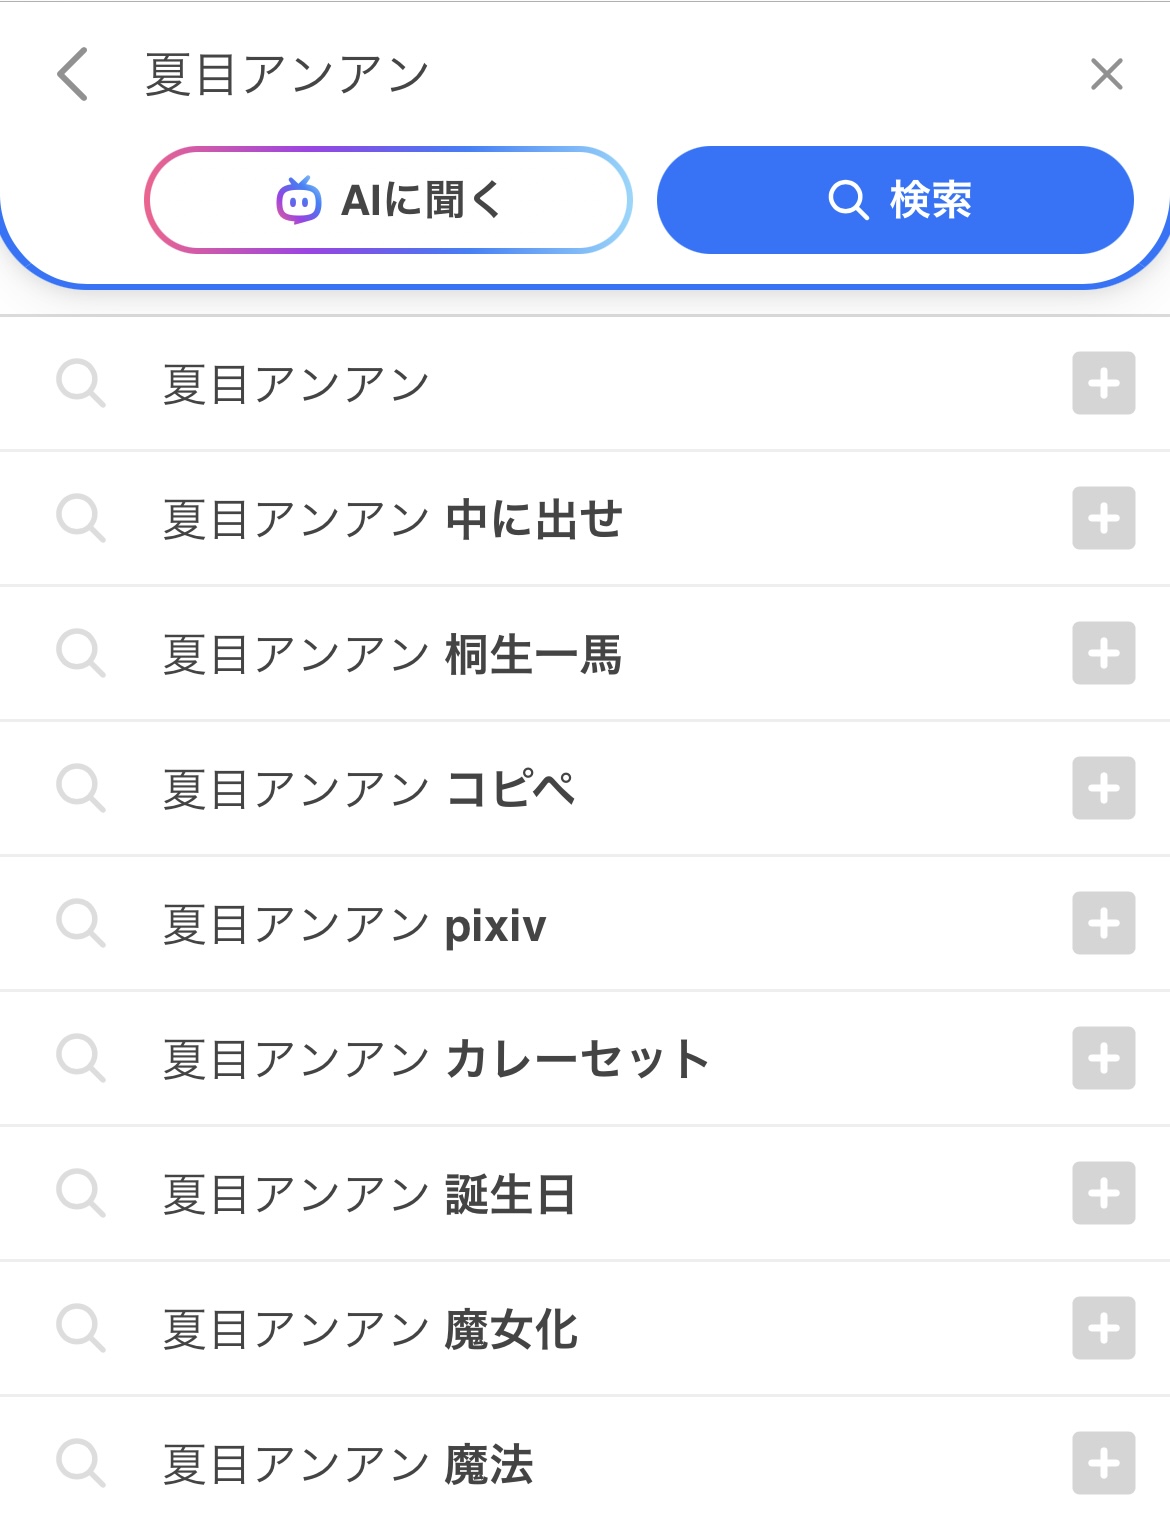Tap plus icon for カレーセット suggestion
This screenshot has width=1170, height=1529.
pos(1103,1058)
